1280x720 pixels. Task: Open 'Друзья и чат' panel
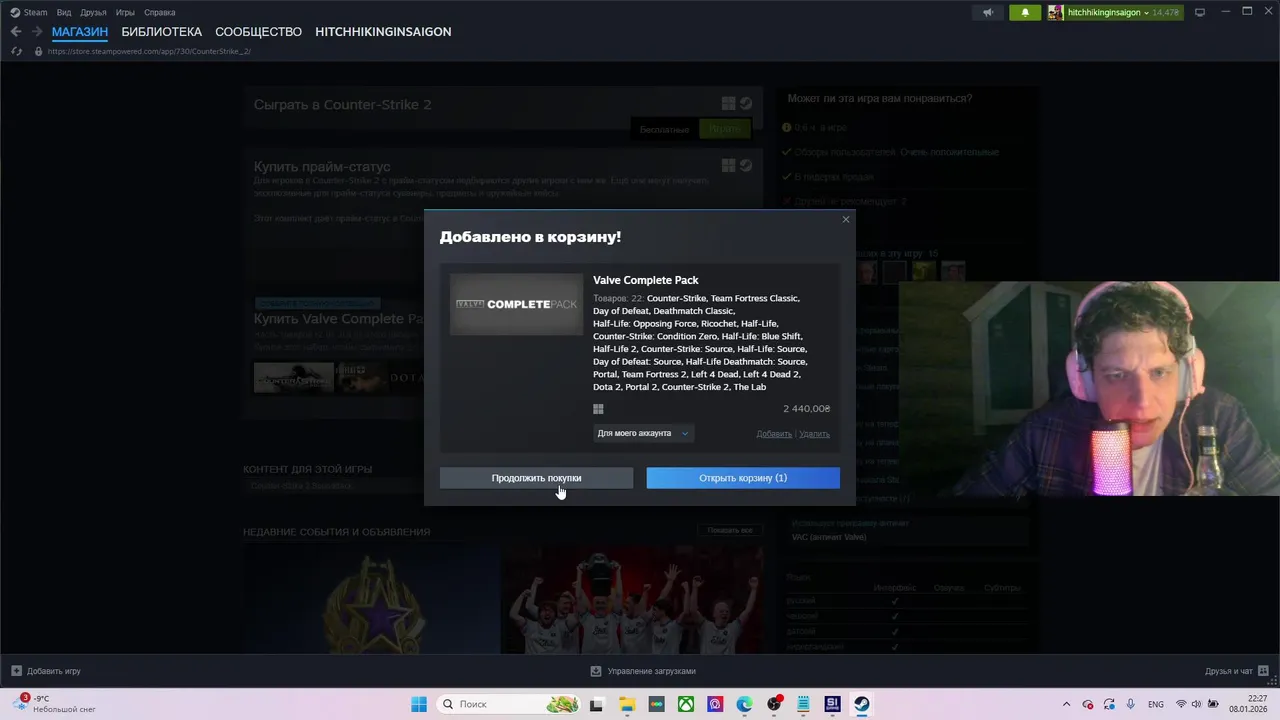(1235, 671)
